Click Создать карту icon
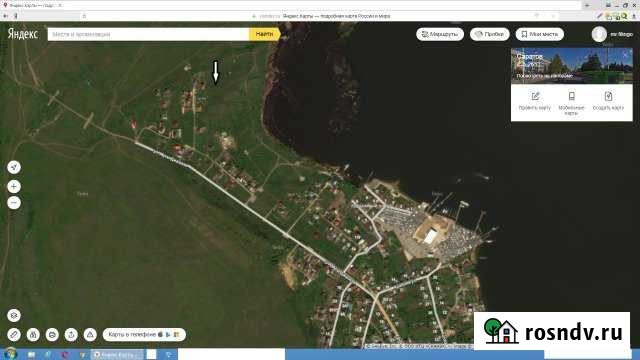This screenshot has height=360, width=640. tap(608, 96)
